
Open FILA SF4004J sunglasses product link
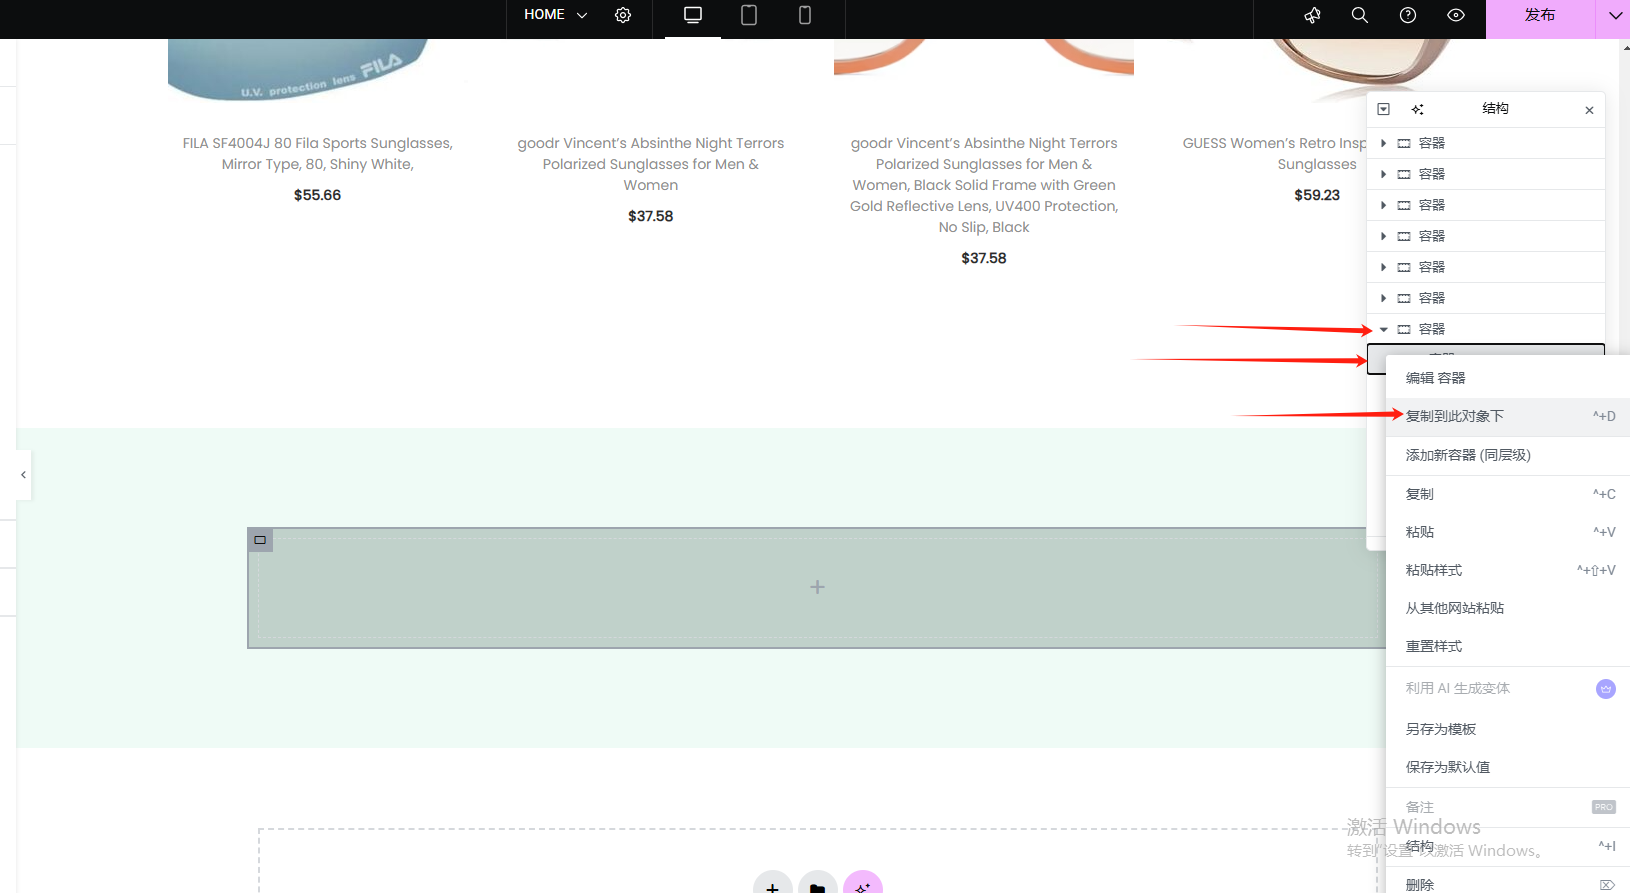pyautogui.click(x=317, y=154)
